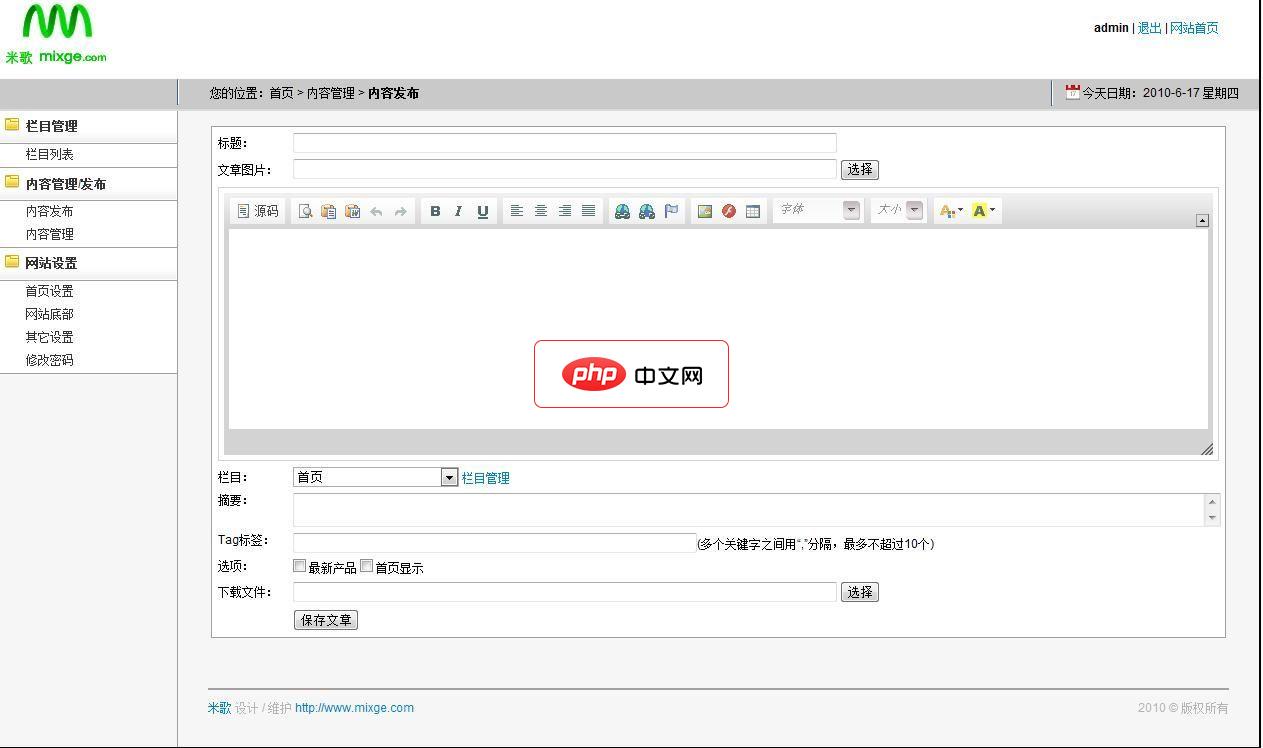Viewport: 1263px width, 748px height.
Task: Click the undo arrow in the editor
Action: [375, 210]
